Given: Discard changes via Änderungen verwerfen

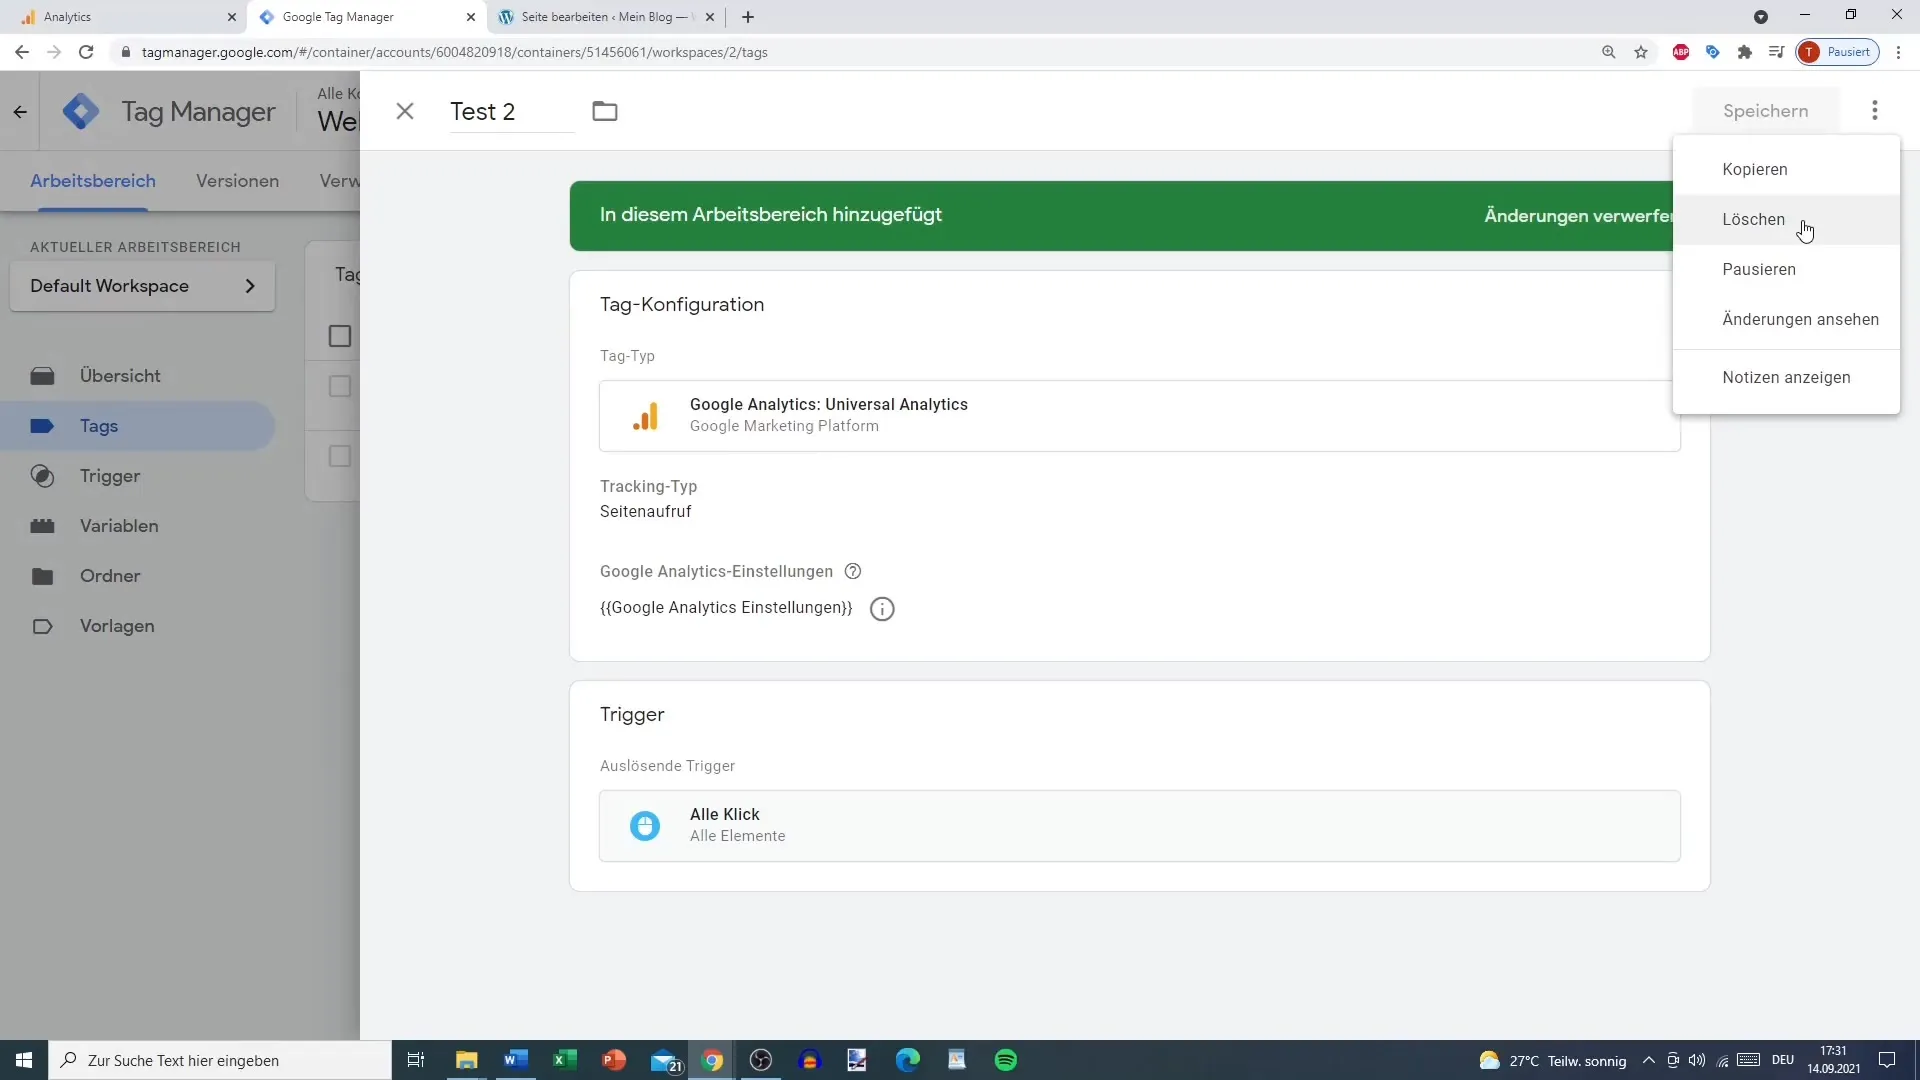Looking at the screenshot, I should pos(1577,215).
